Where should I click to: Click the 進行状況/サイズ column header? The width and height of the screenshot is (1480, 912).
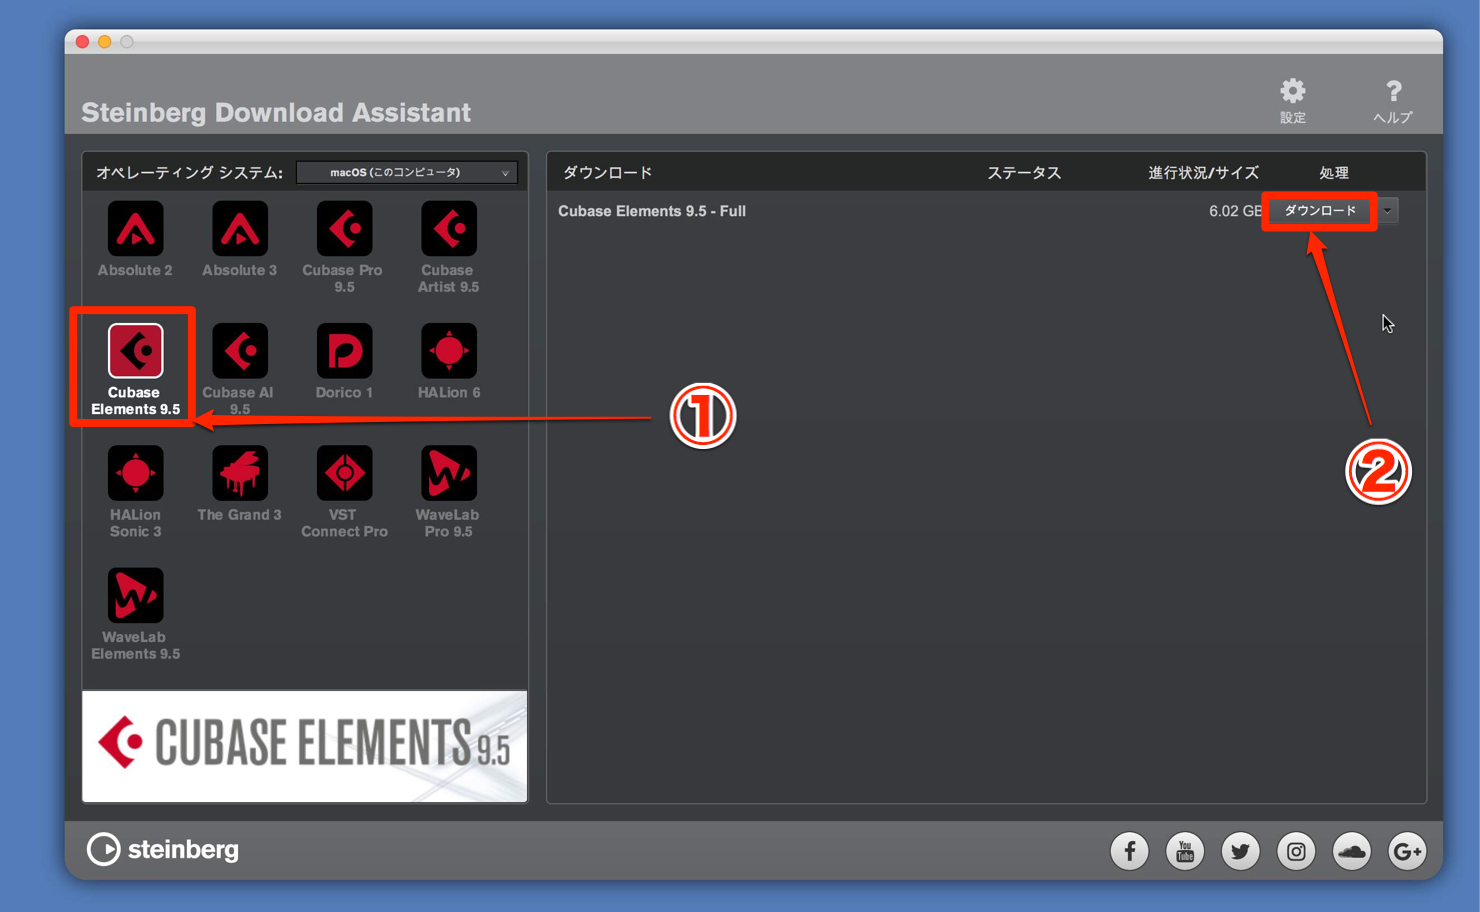coord(1203,172)
